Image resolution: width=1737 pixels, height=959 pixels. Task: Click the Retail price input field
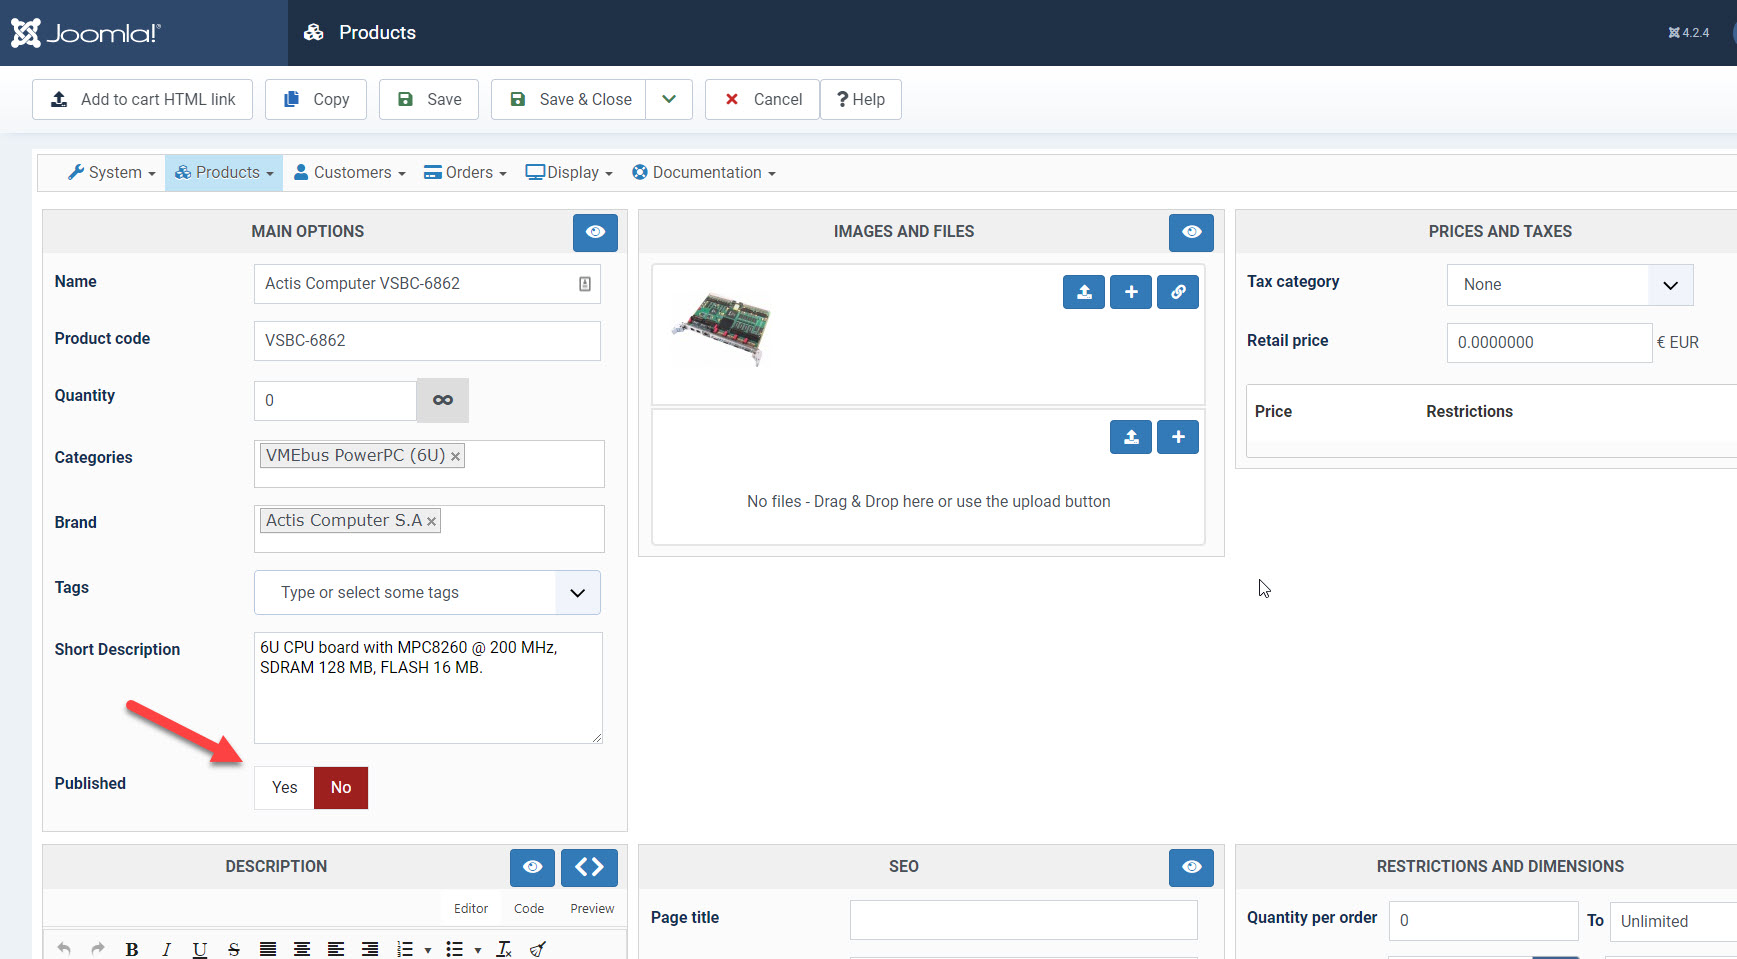(1548, 343)
